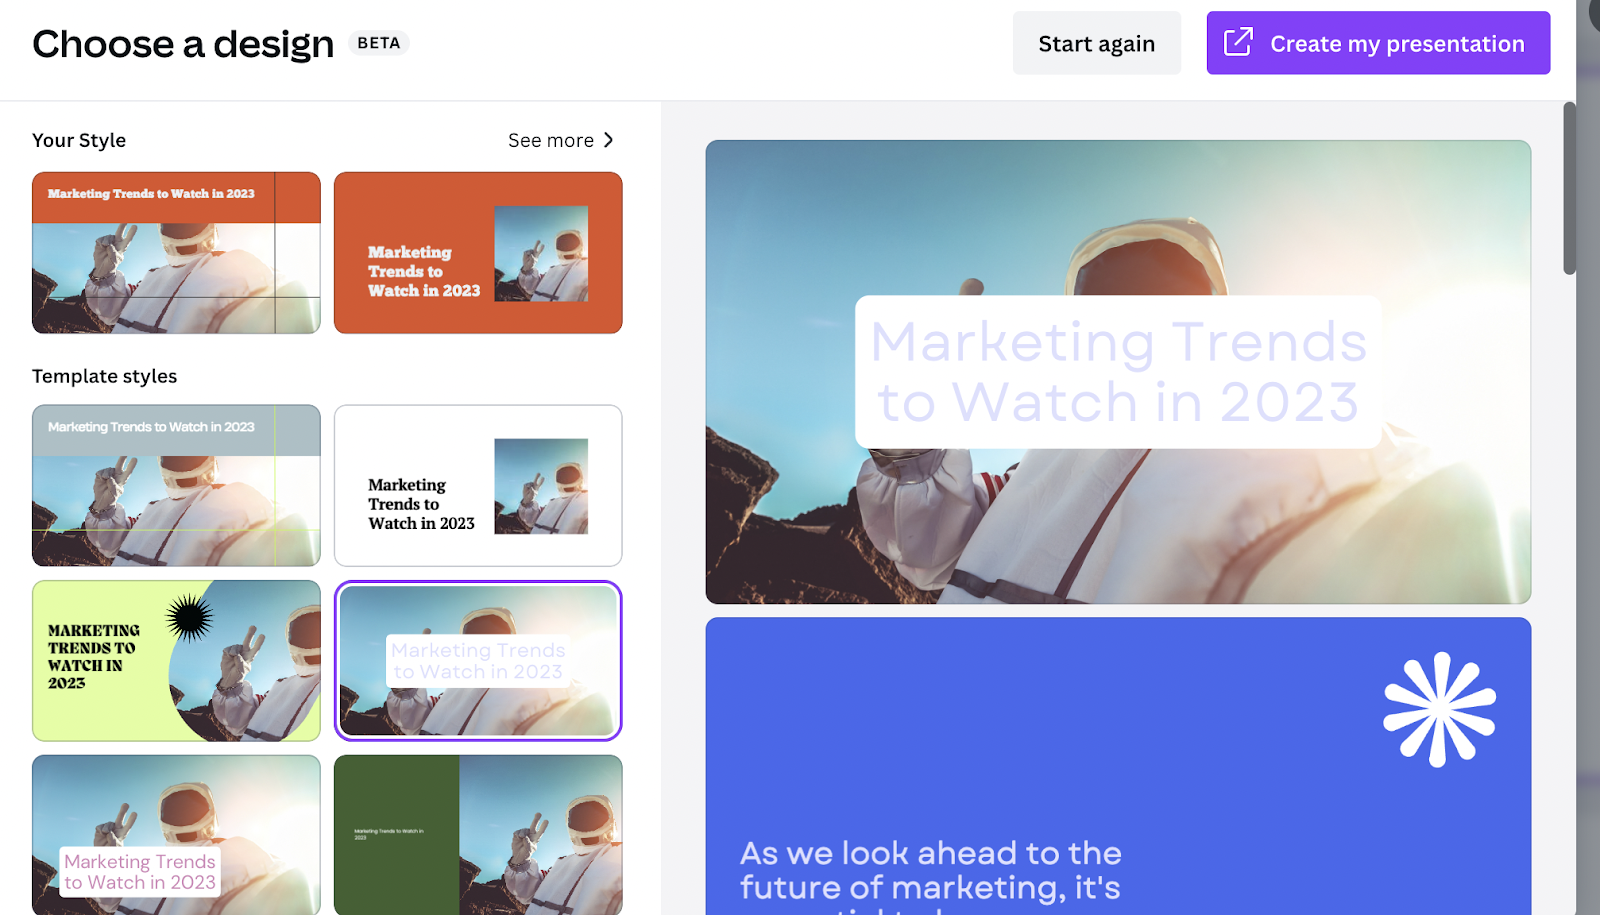Pick the white template with serif title

478,485
